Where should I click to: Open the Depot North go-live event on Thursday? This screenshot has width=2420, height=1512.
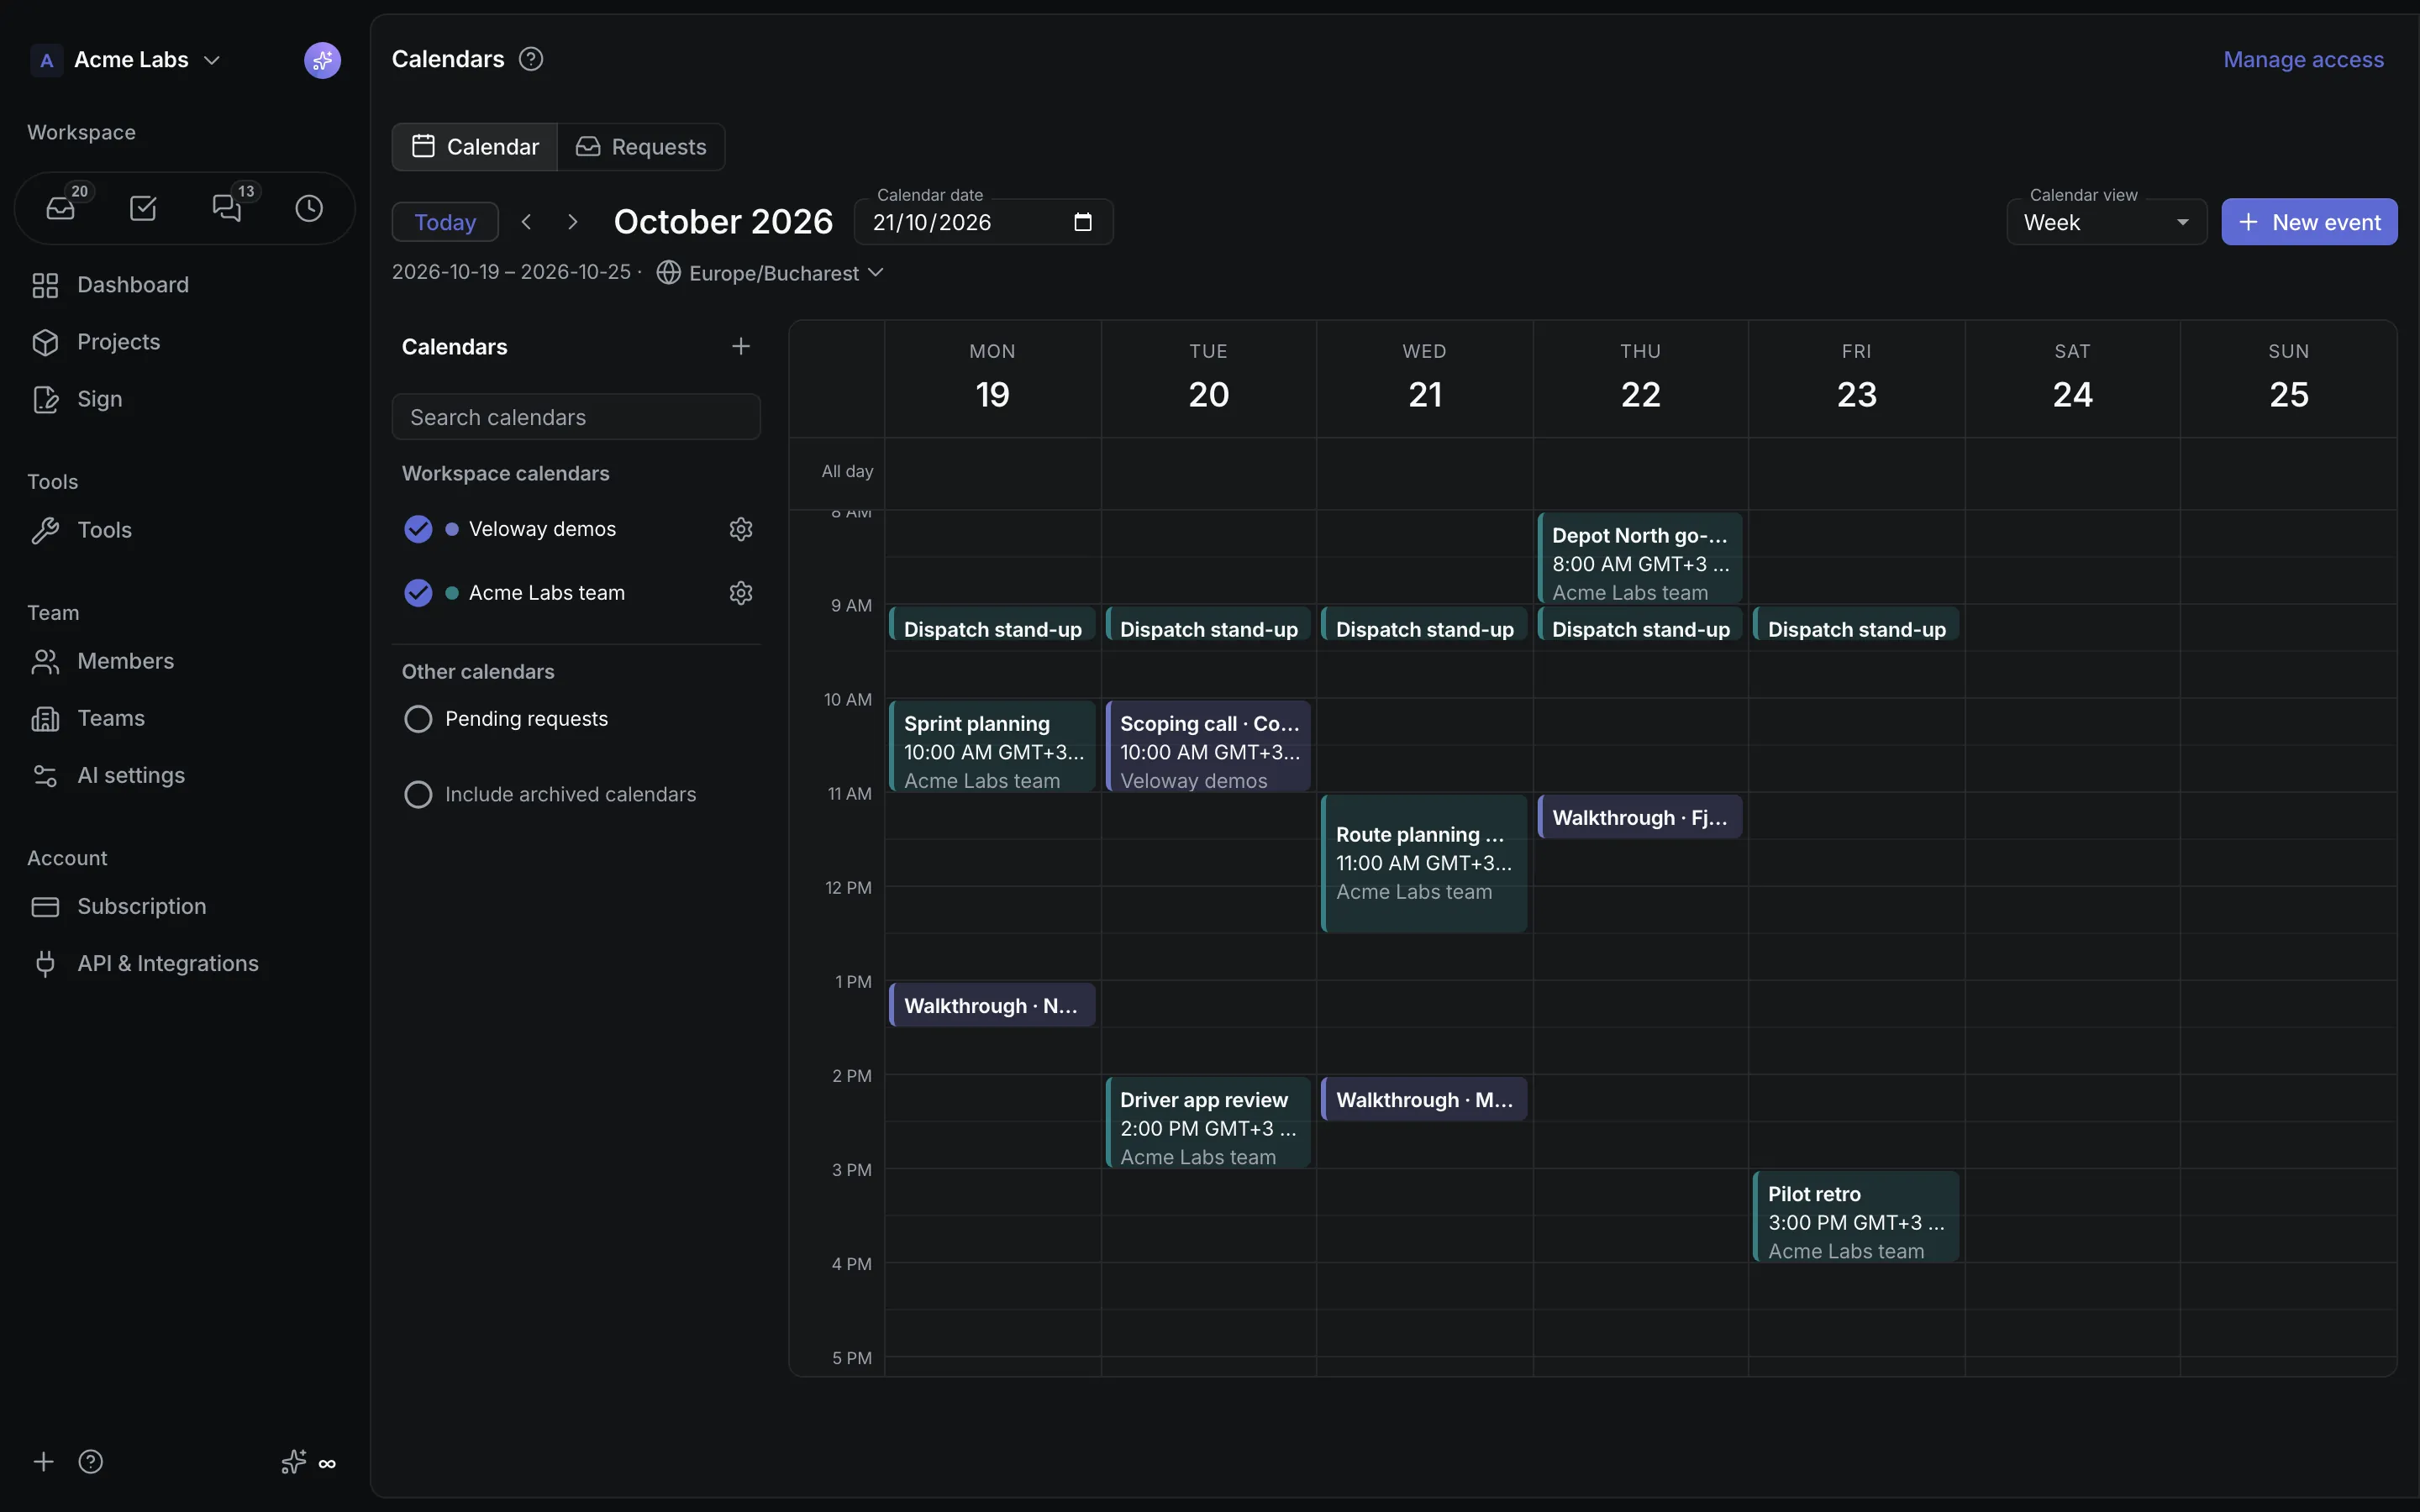pos(1640,558)
